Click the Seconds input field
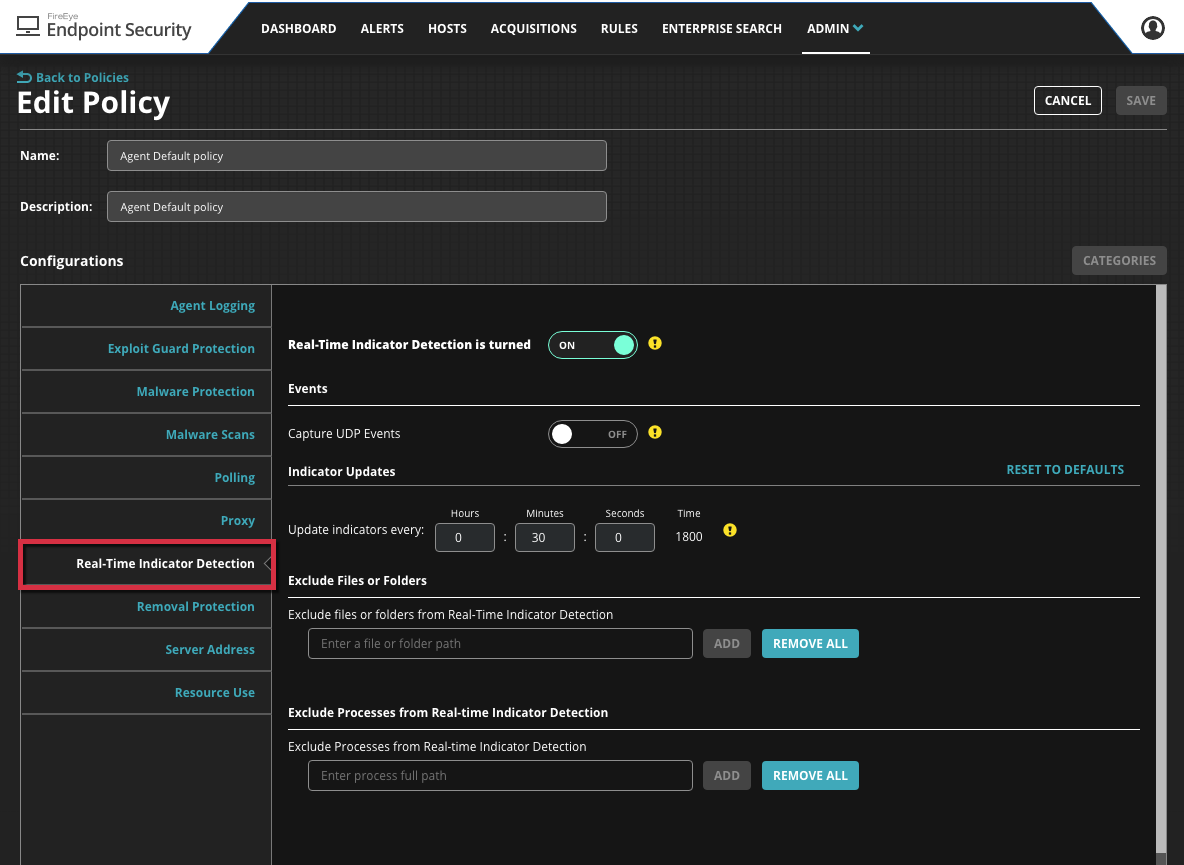This screenshot has width=1184, height=865. (x=624, y=537)
